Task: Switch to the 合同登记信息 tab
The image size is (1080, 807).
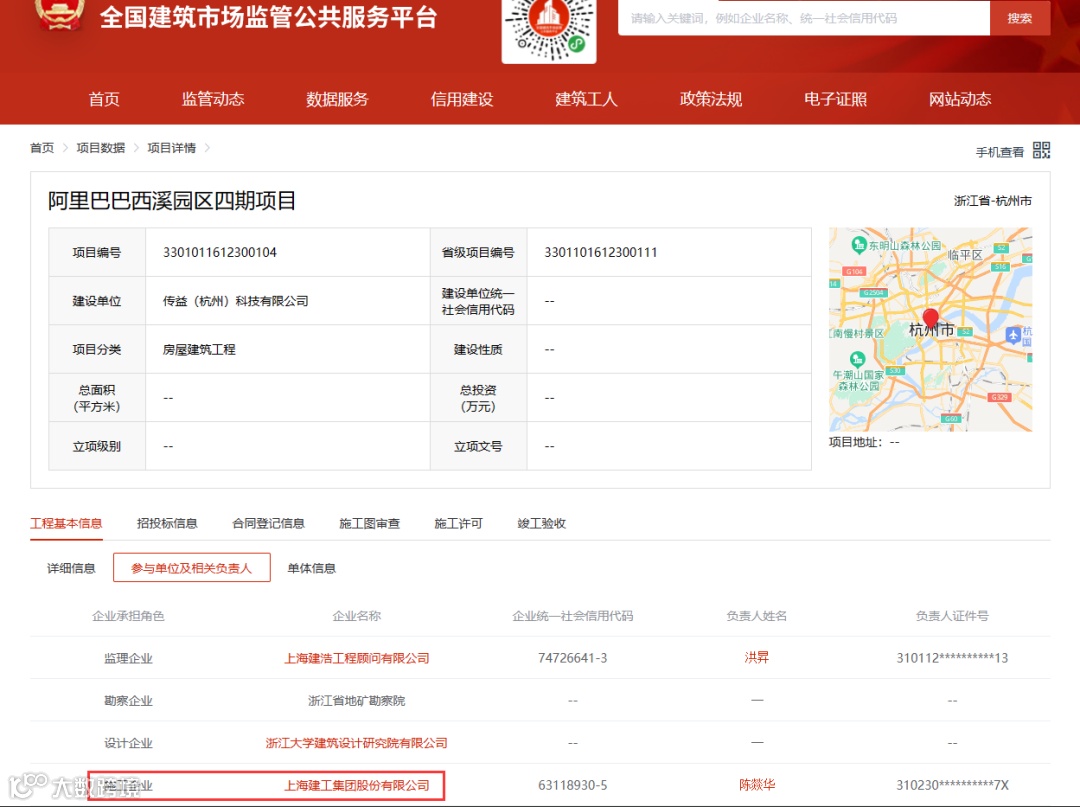Action: 269,523
